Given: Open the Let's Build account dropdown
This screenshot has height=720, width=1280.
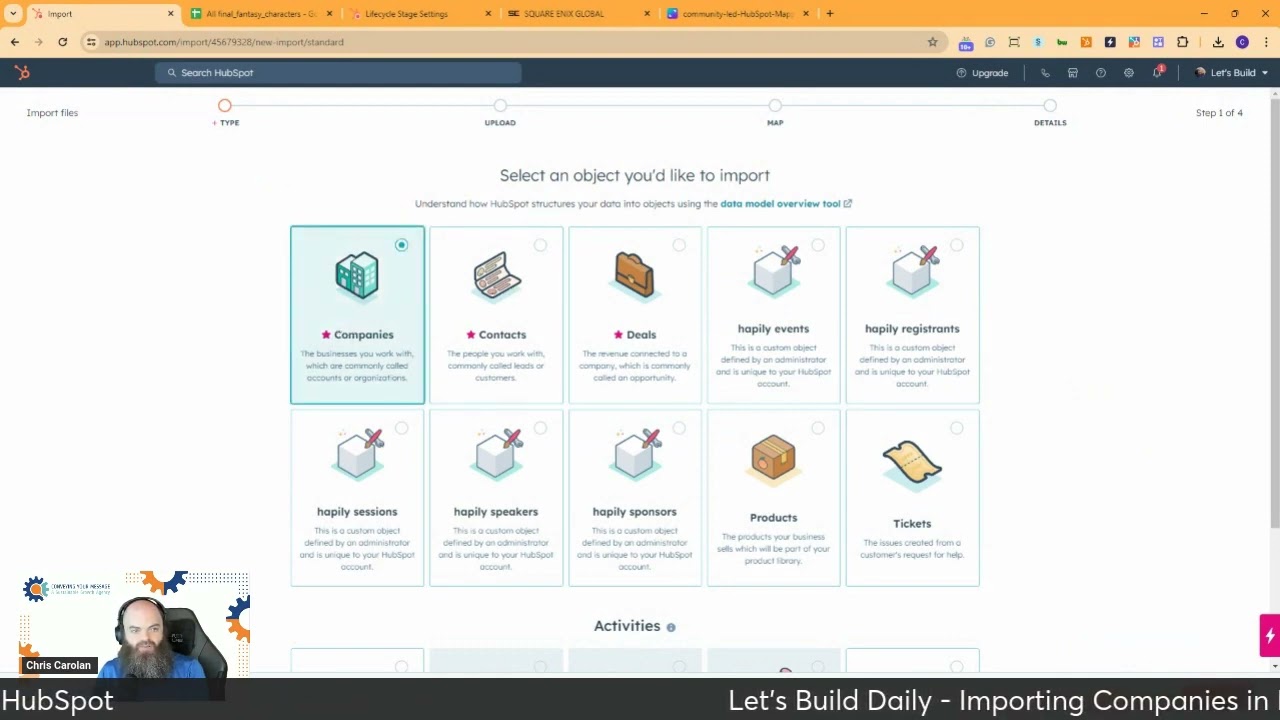Looking at the screenshot, I should click(x=1232, y=73).
